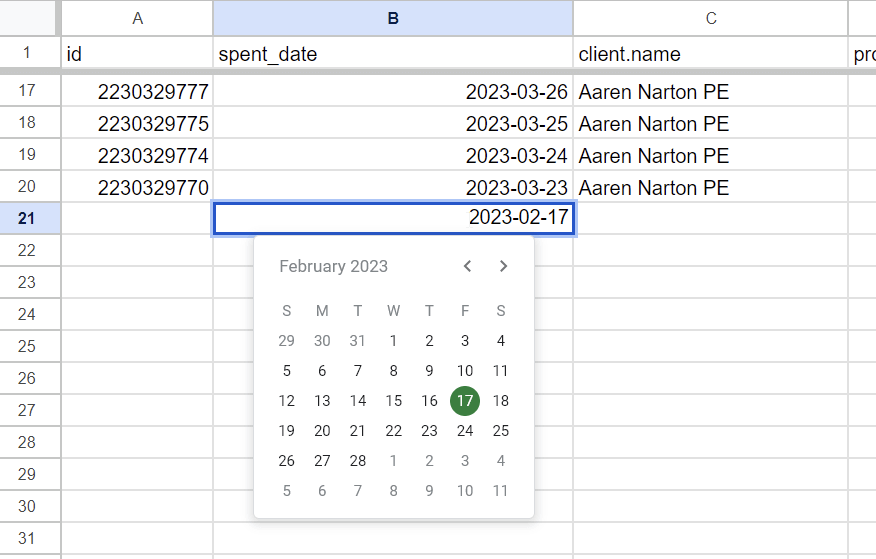876x559 pixels.
Task: Select the column A header
Action: [137, 18]
